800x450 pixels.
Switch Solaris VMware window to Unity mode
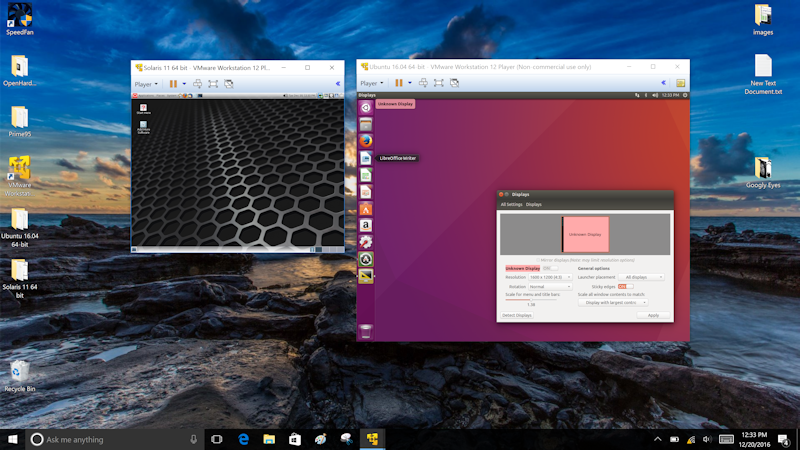[x=229, y=84]
